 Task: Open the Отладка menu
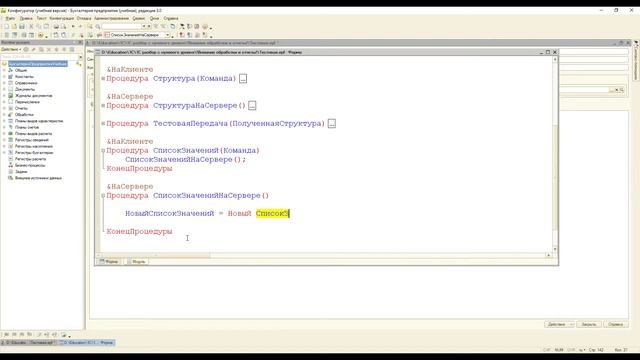point(84,18)
